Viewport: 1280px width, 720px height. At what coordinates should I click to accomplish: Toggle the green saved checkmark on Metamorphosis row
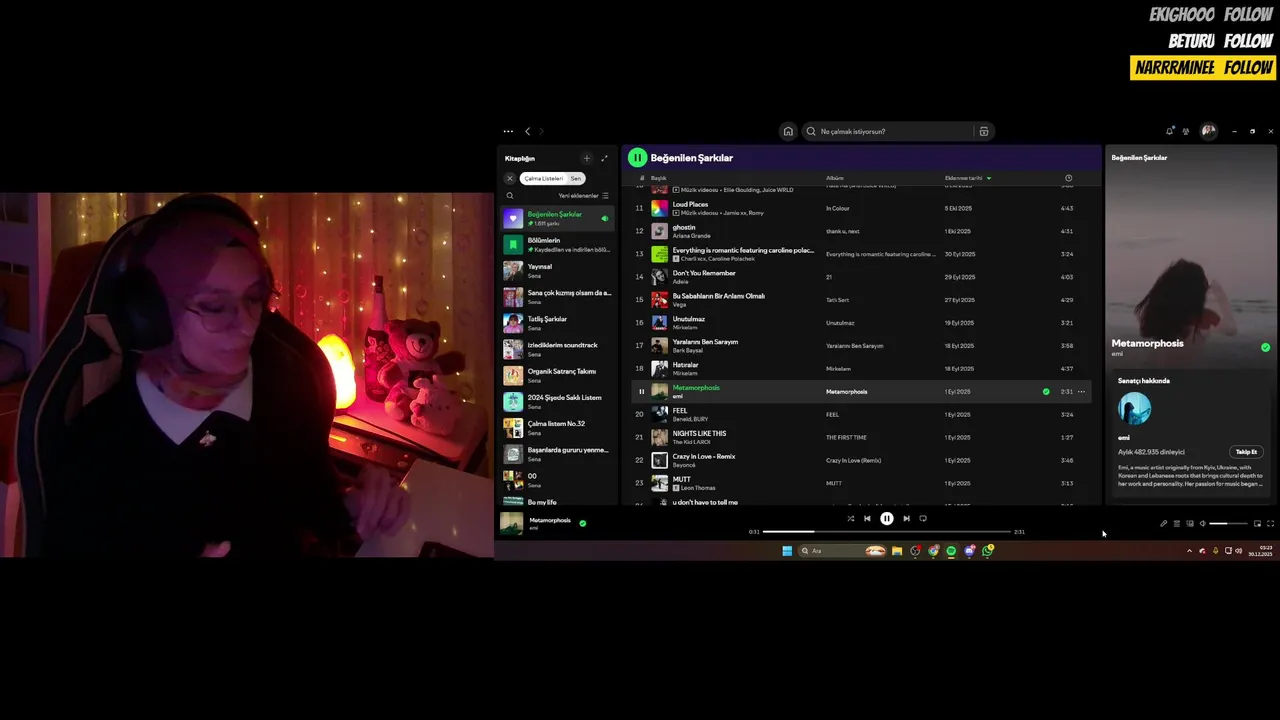coord(1046,392)
